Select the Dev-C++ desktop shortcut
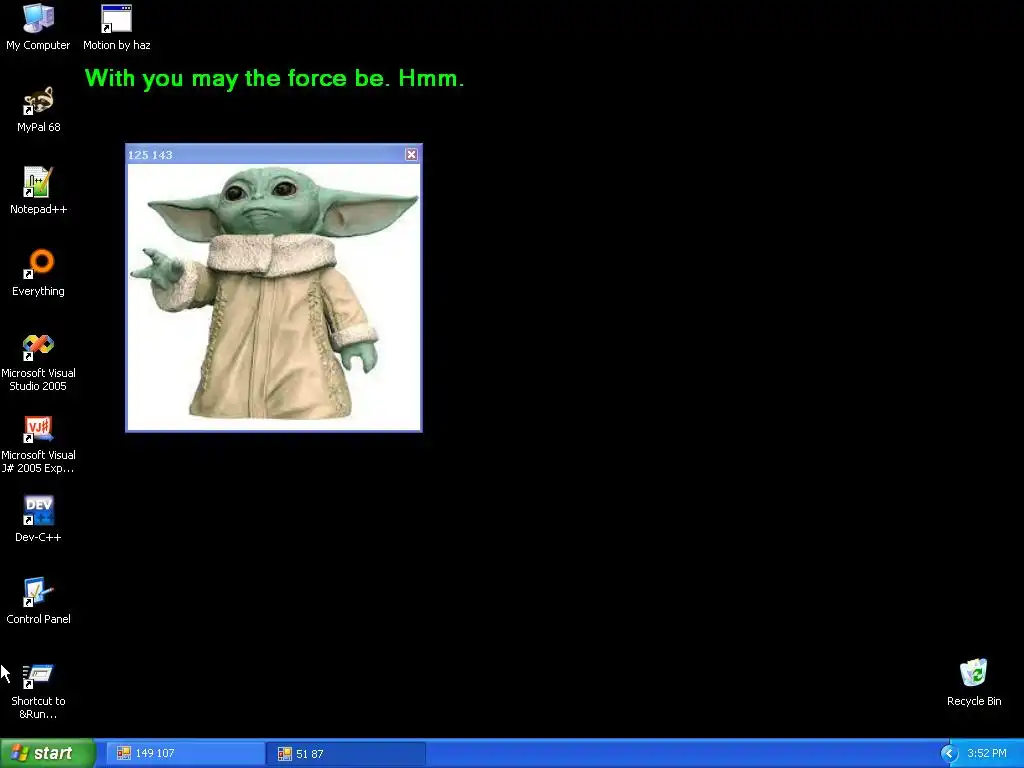 pyautogui.click(x=38, y=519)
